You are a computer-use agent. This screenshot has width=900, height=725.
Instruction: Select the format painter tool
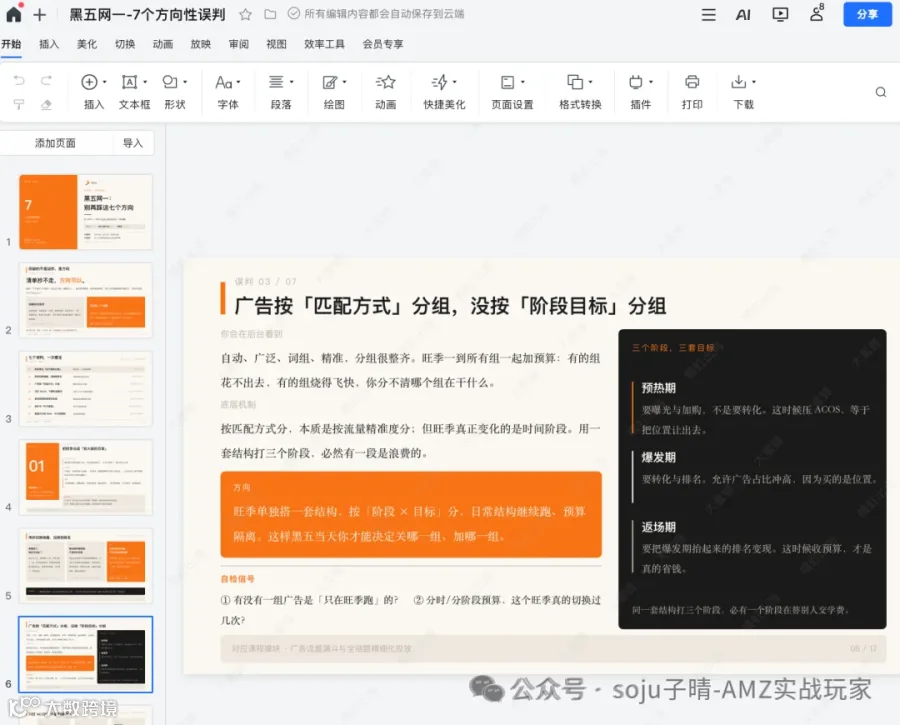[19, 104]
